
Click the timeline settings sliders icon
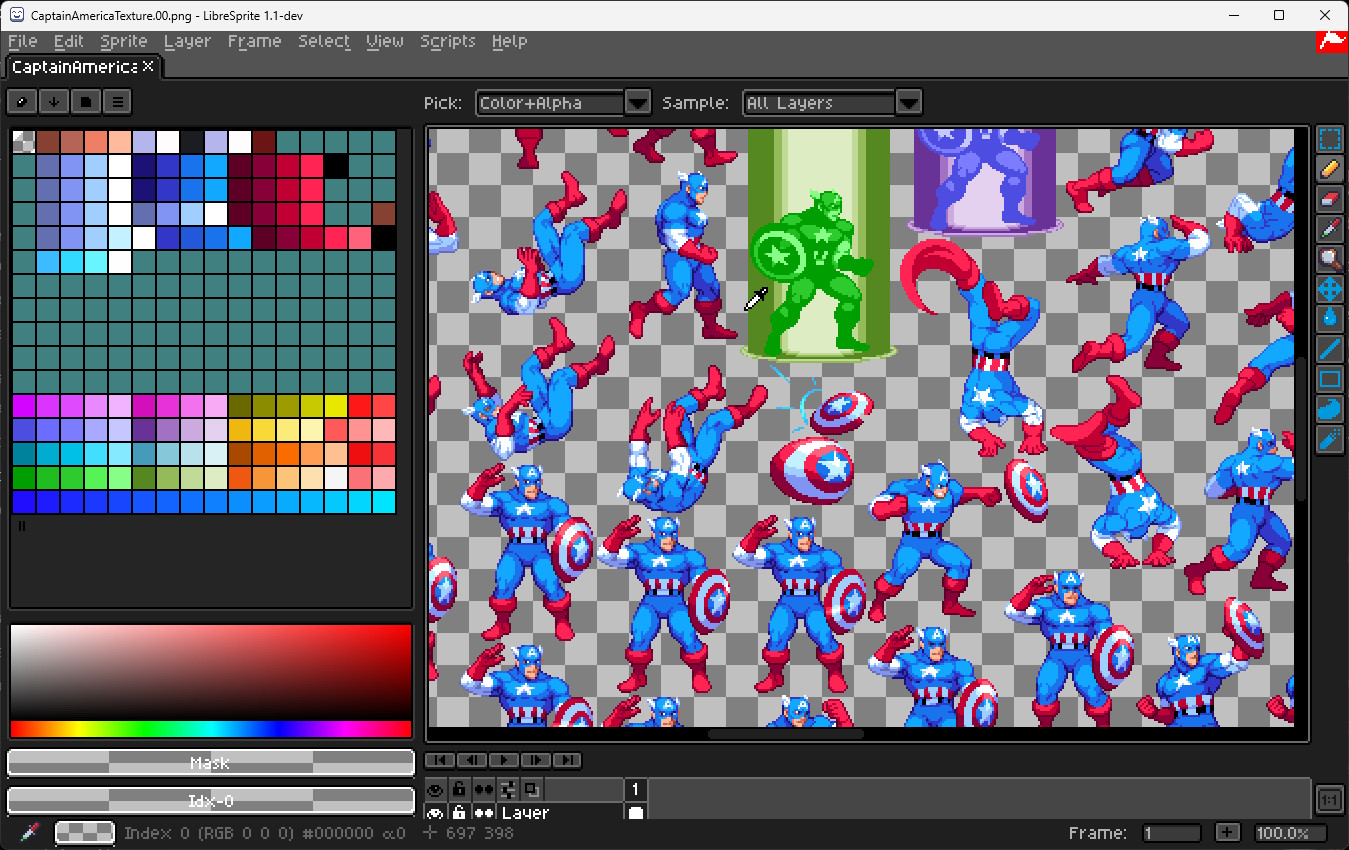(508, 789)
